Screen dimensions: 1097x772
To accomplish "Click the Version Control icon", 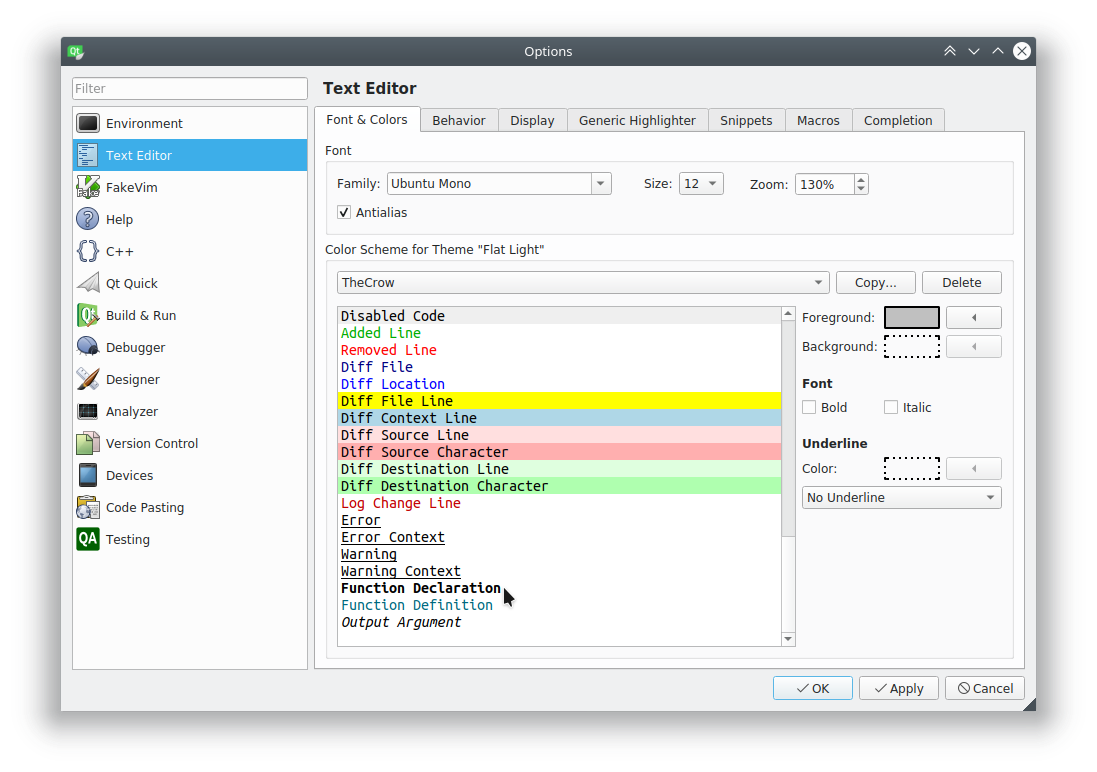I will click(x=88, y=443).
